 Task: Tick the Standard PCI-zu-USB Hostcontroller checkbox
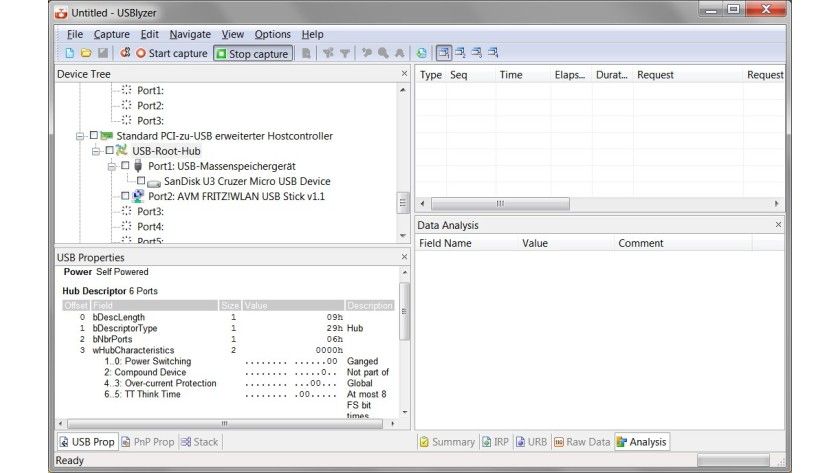94,135
